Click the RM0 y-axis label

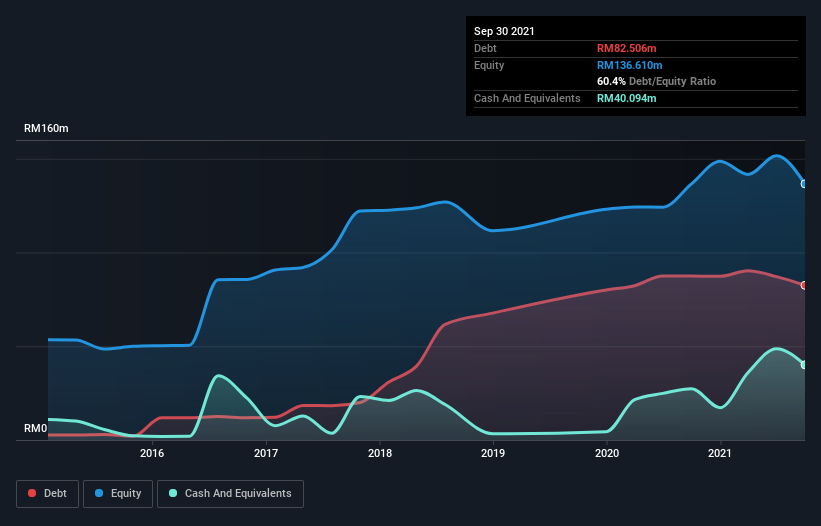click(x=36, y=428)
